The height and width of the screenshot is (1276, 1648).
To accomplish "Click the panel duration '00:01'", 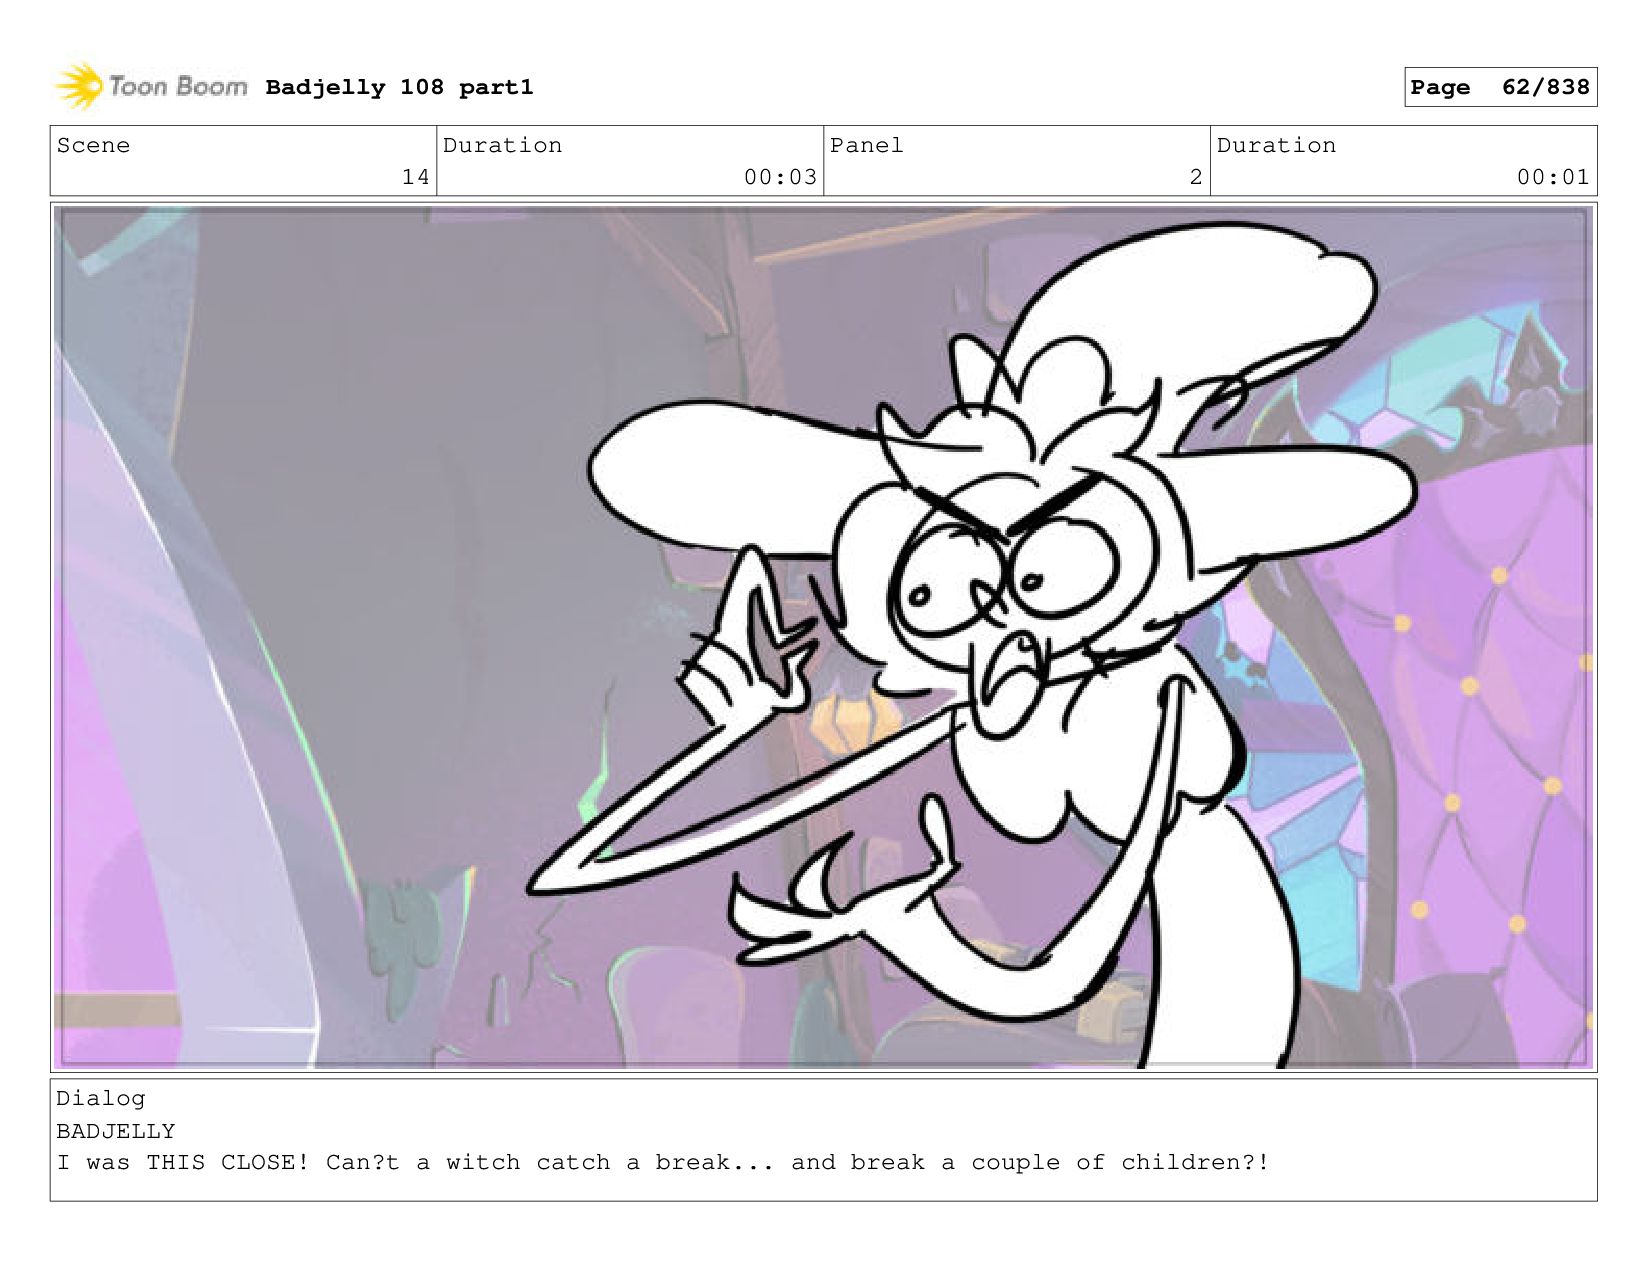I will [1553, 177].
